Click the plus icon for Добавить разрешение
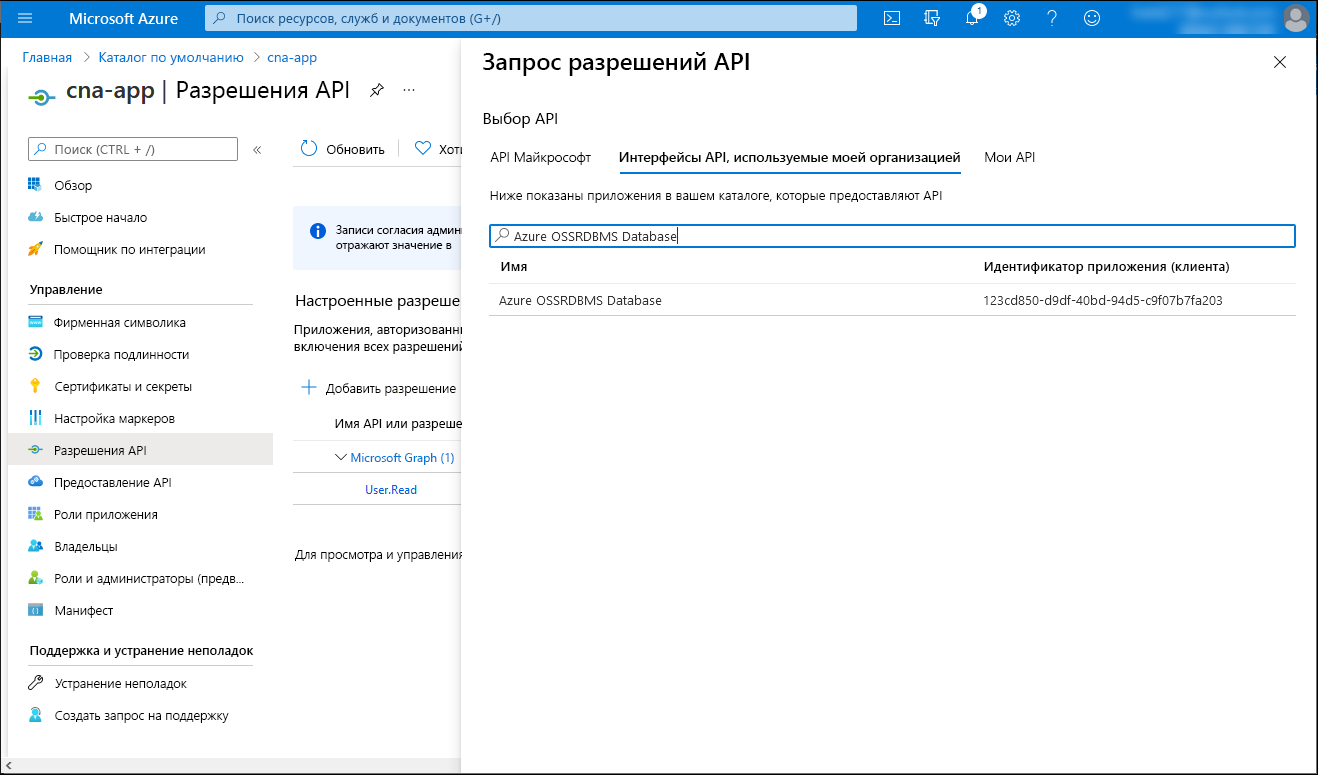This screenshot has width=1319, height=775. (x=309, y=388)
